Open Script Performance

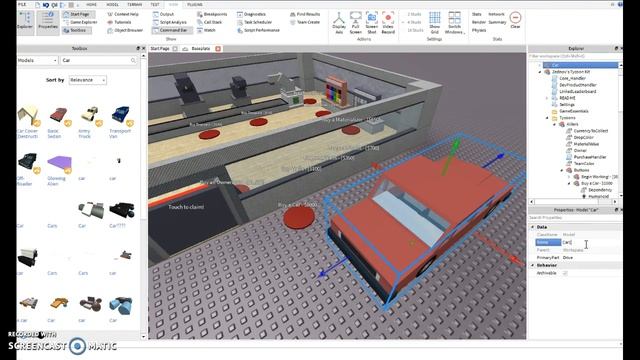click(258, 30)
